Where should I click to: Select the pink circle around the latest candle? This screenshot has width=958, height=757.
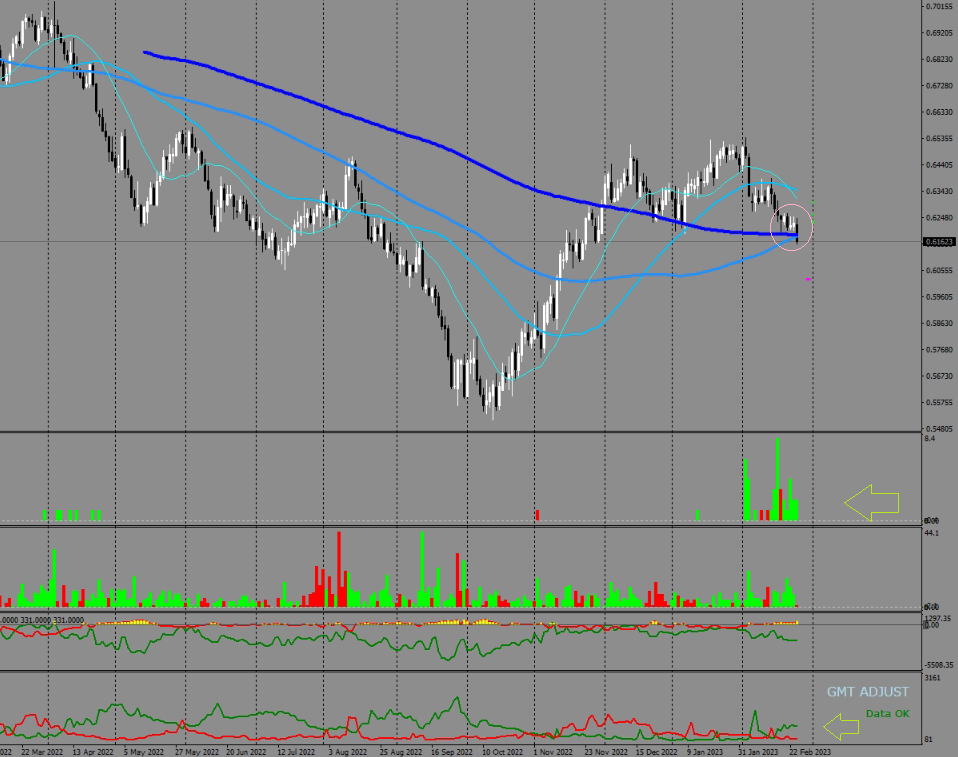[x=791, y=228]
